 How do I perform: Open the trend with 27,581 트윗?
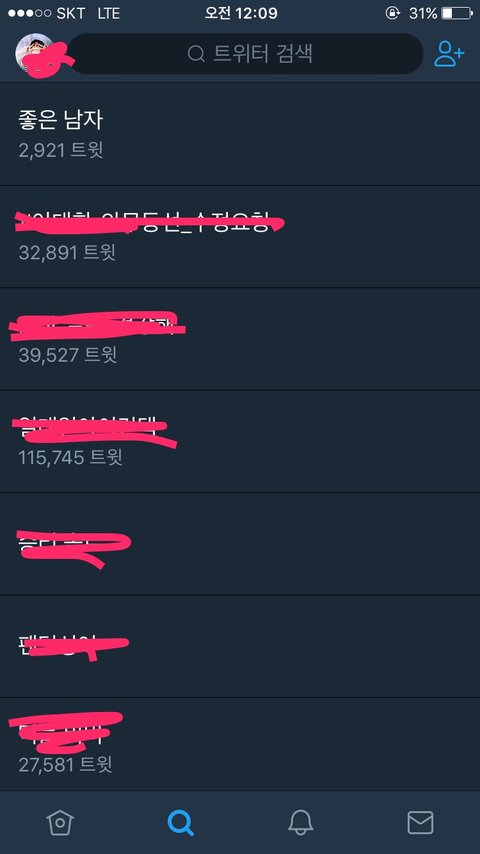pos(240,744)
